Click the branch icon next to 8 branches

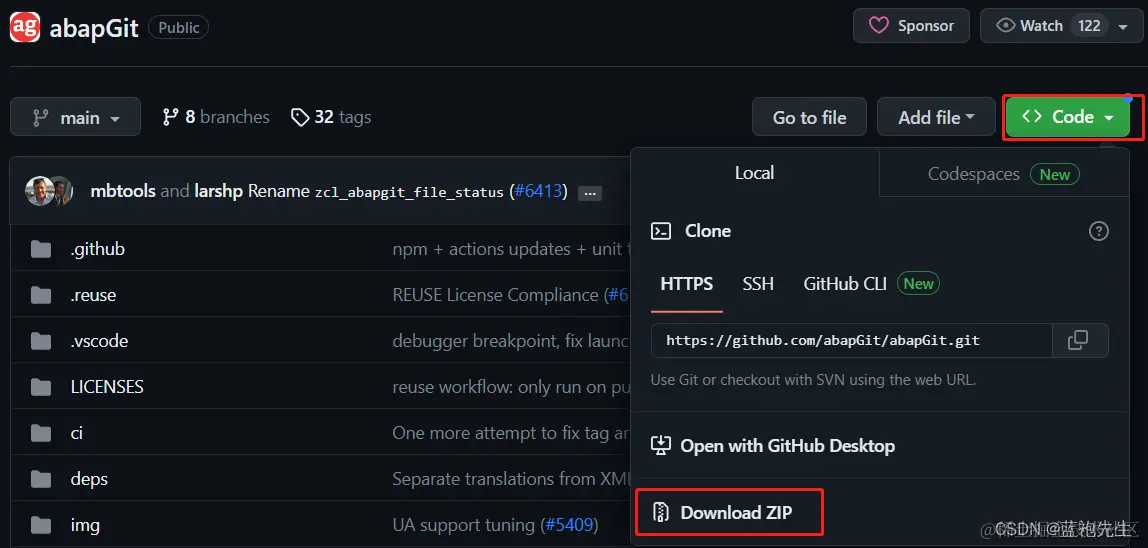coord(171,117)
